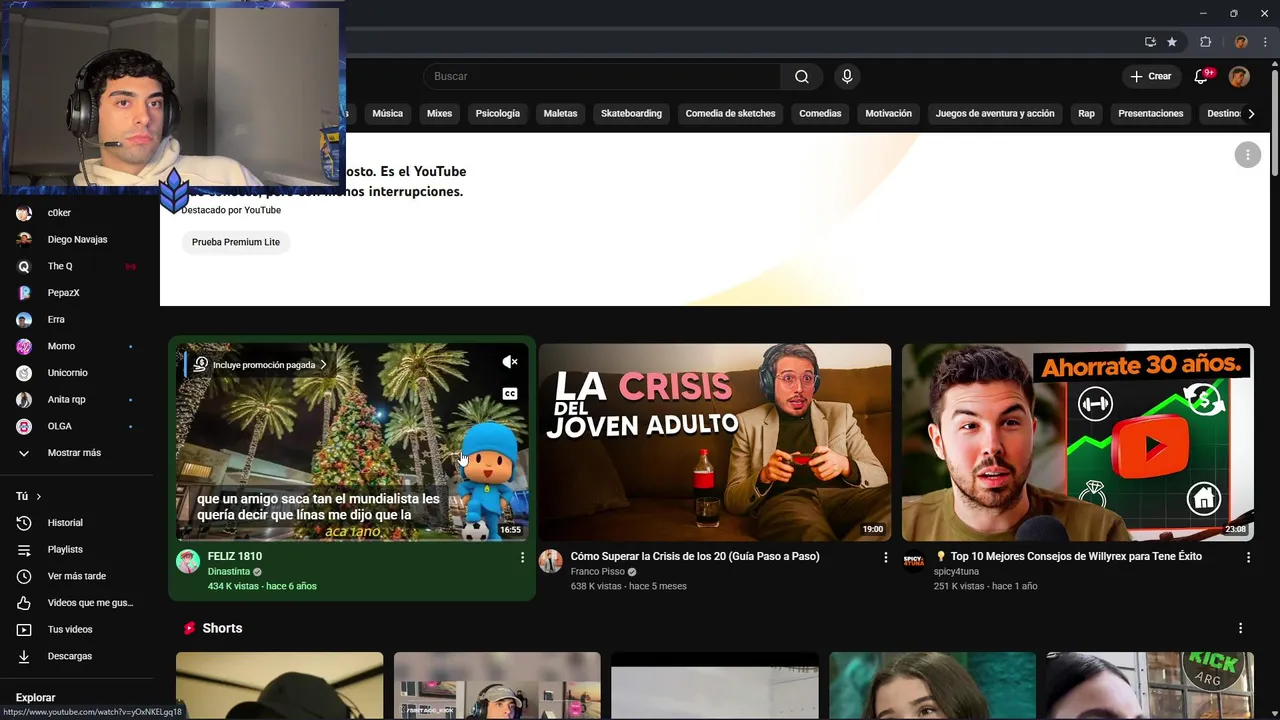Show more chips with right arrow

[x=1251, y=113]
